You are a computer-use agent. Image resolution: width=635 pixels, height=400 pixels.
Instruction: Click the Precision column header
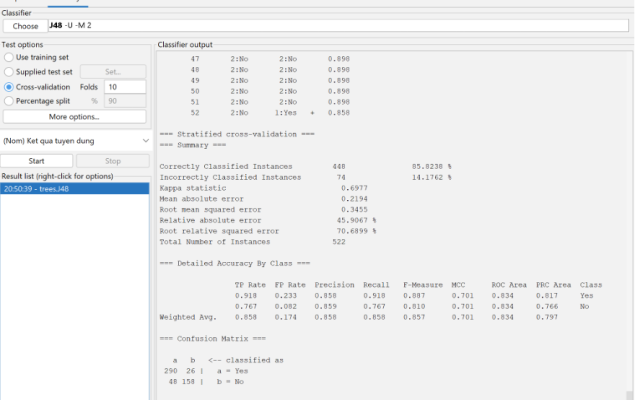click(335, 285)
